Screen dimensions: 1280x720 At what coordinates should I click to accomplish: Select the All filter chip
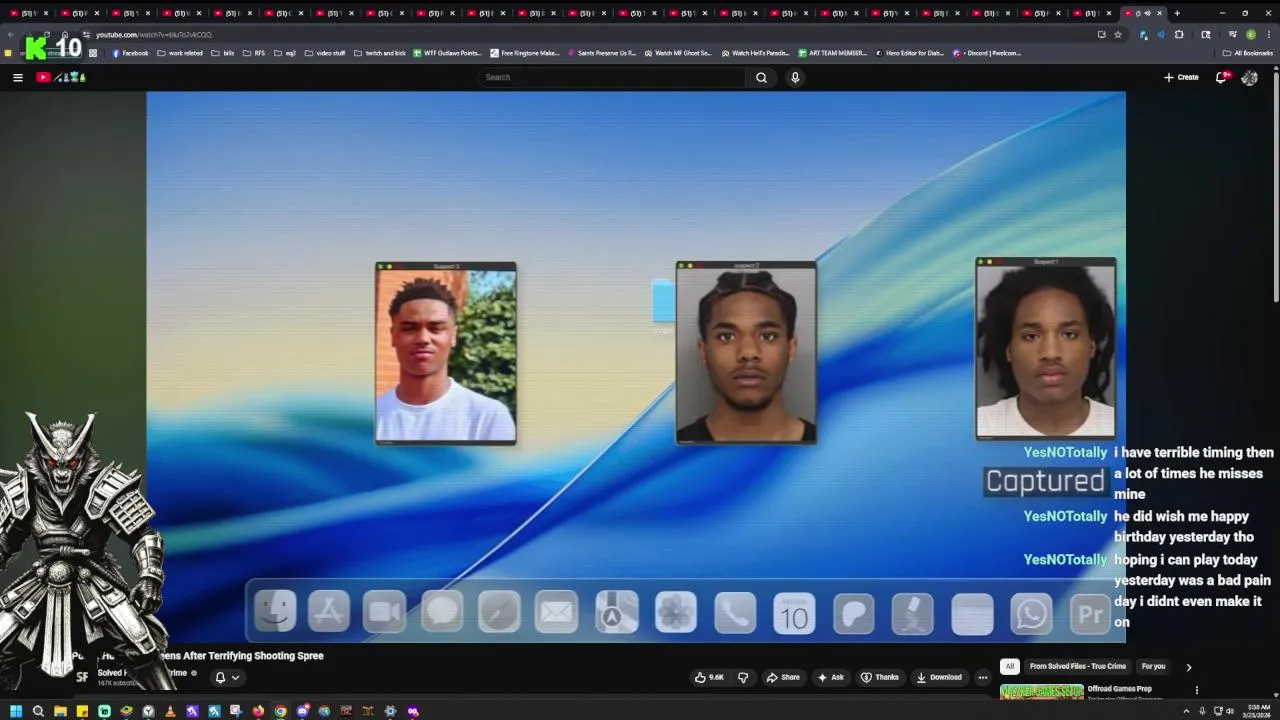pyautogui.click(x=1010, y=666)
